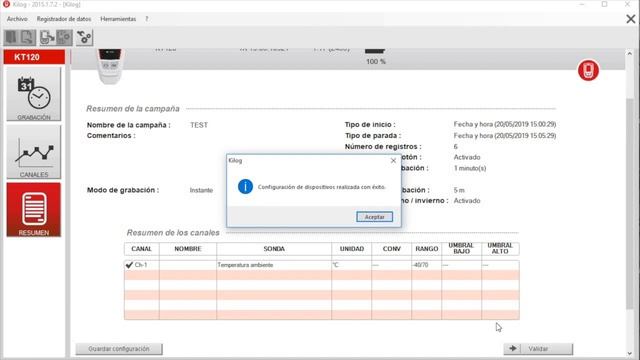Click the 'Resumen de la campaña' heading
640x360 pixels.
click(x=133, y=109)
